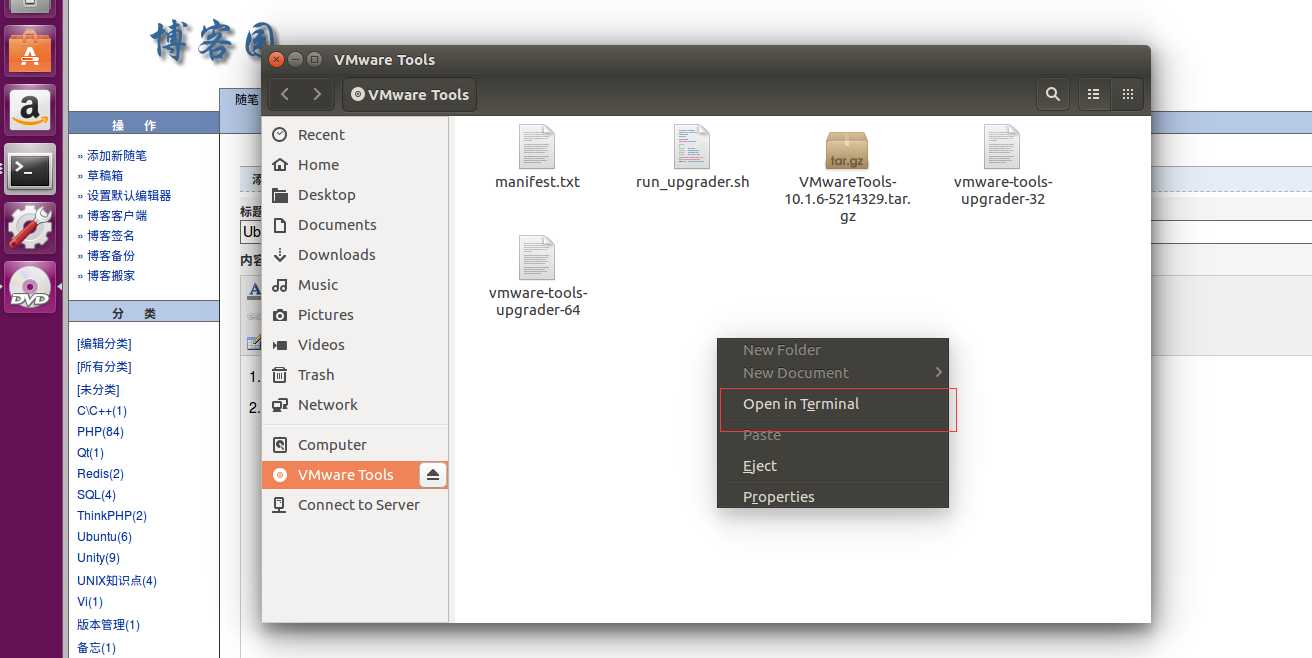Open Vi(1) category link
The height and width of the screenshot is (658, 1312).
click(x=90, y=602)
